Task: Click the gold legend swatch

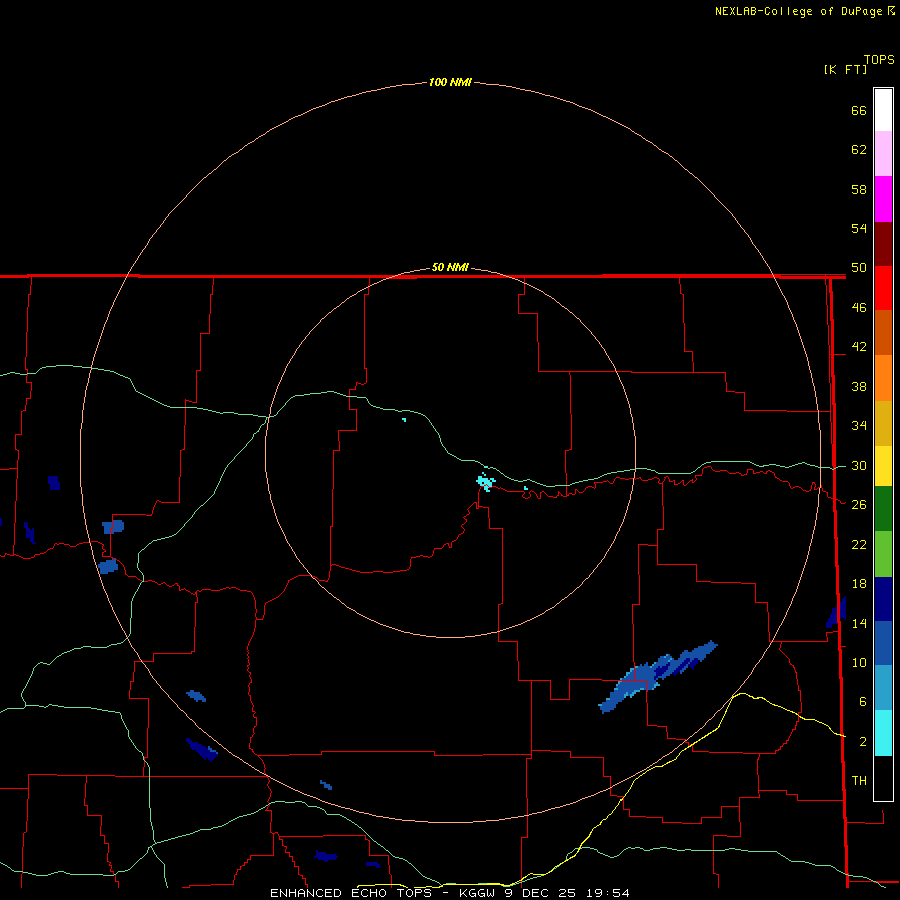Action: pos(883,423)
